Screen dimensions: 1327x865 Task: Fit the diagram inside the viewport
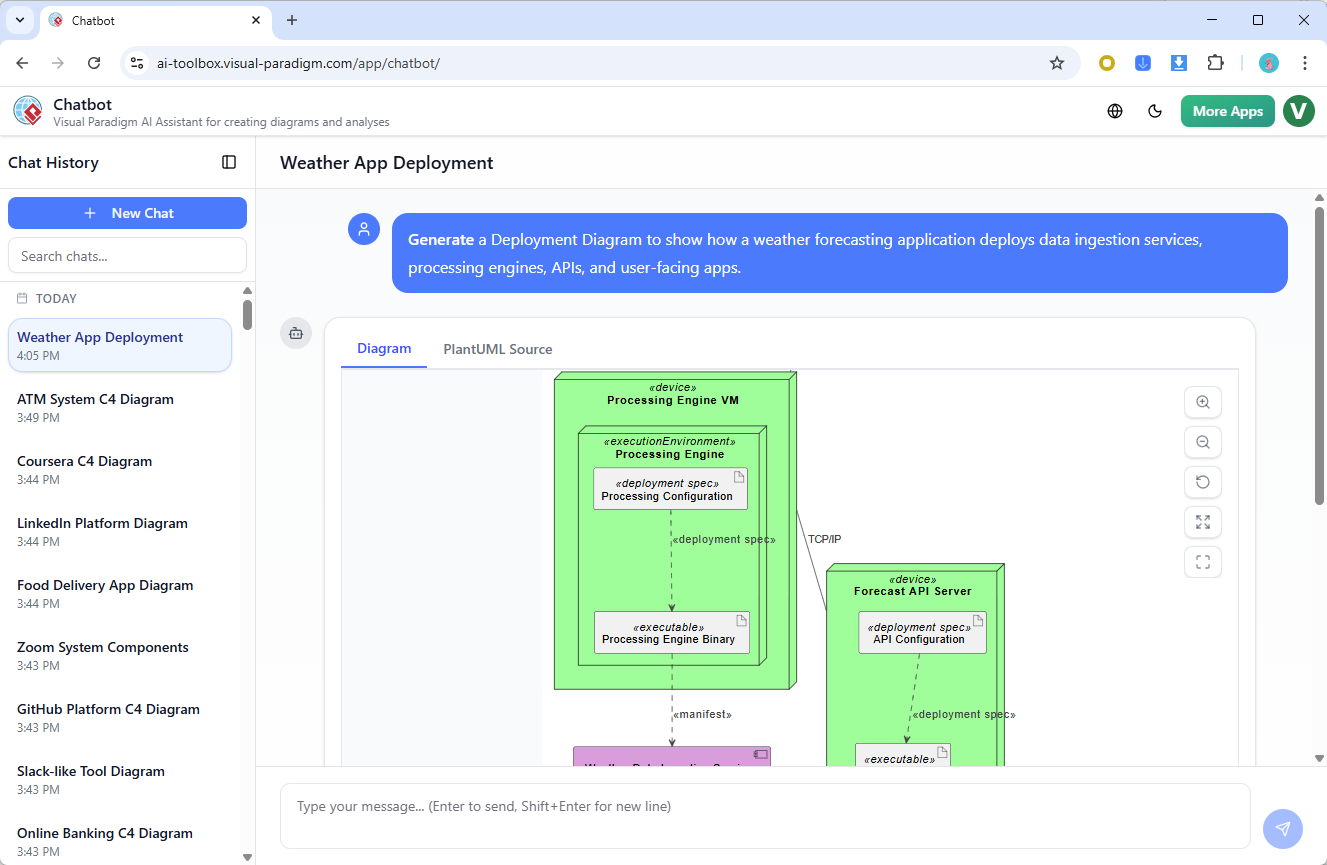pyautogui.click(x=1202, y=562)
